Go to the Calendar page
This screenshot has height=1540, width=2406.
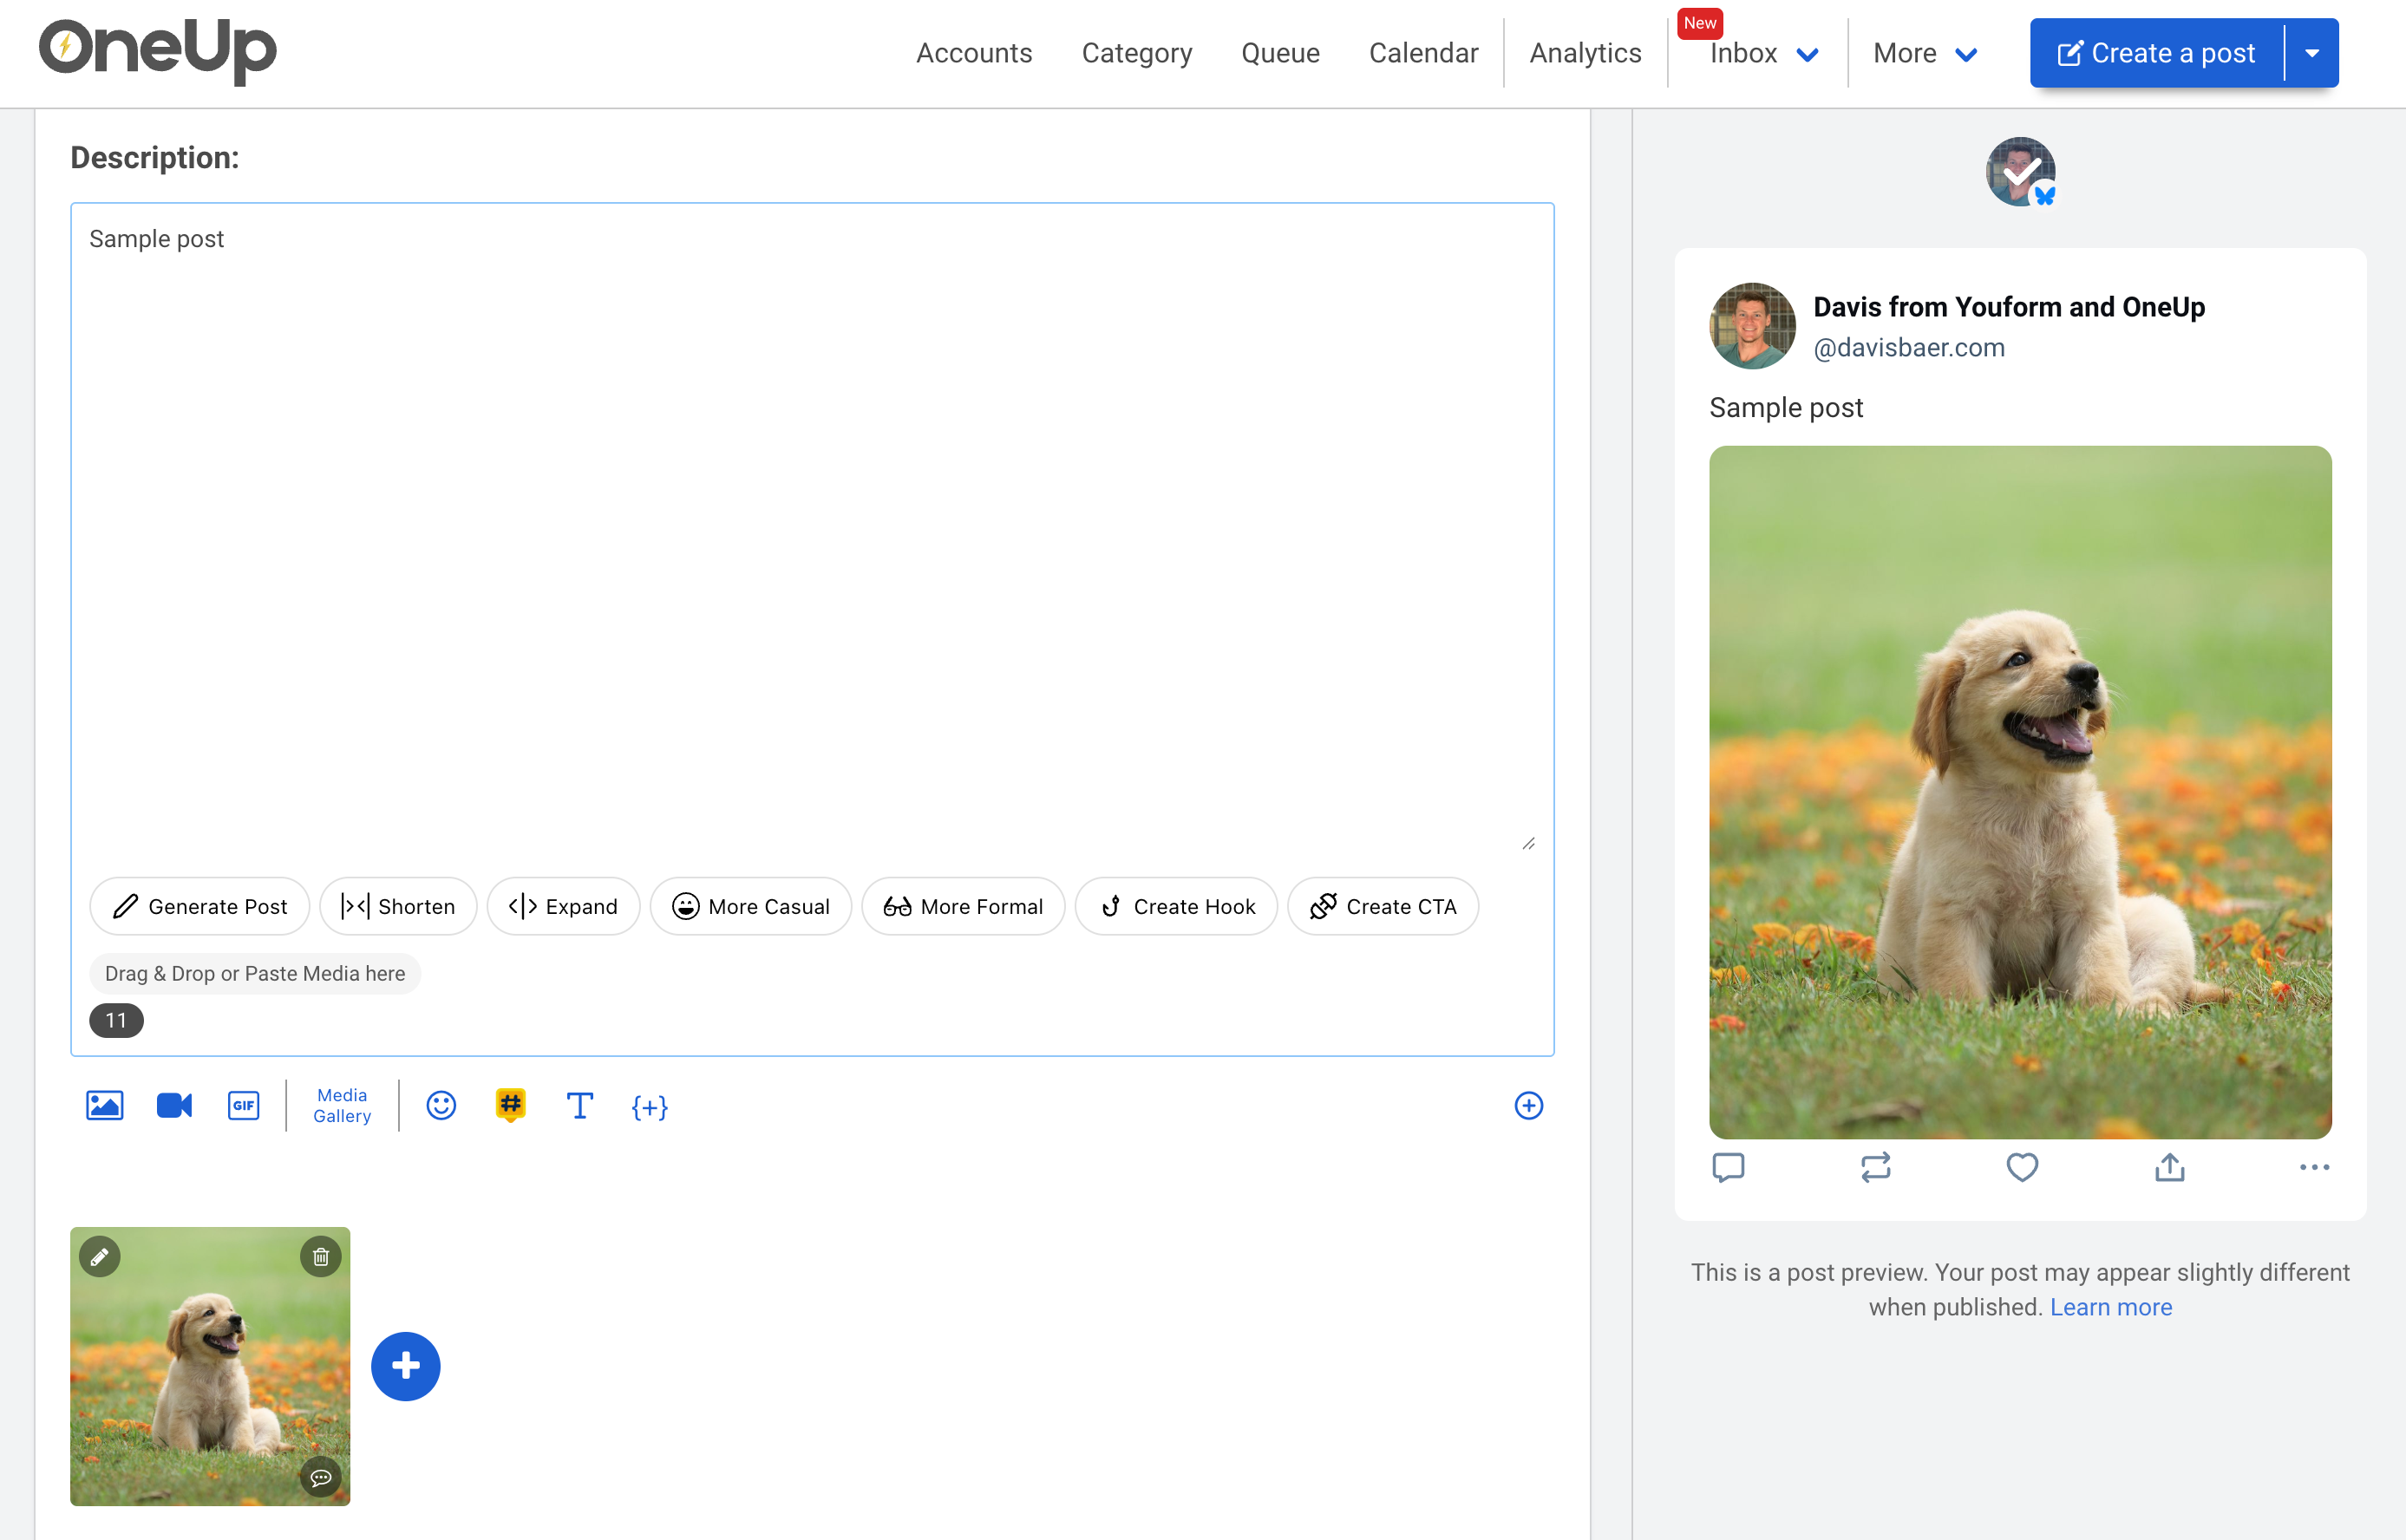1423,53
